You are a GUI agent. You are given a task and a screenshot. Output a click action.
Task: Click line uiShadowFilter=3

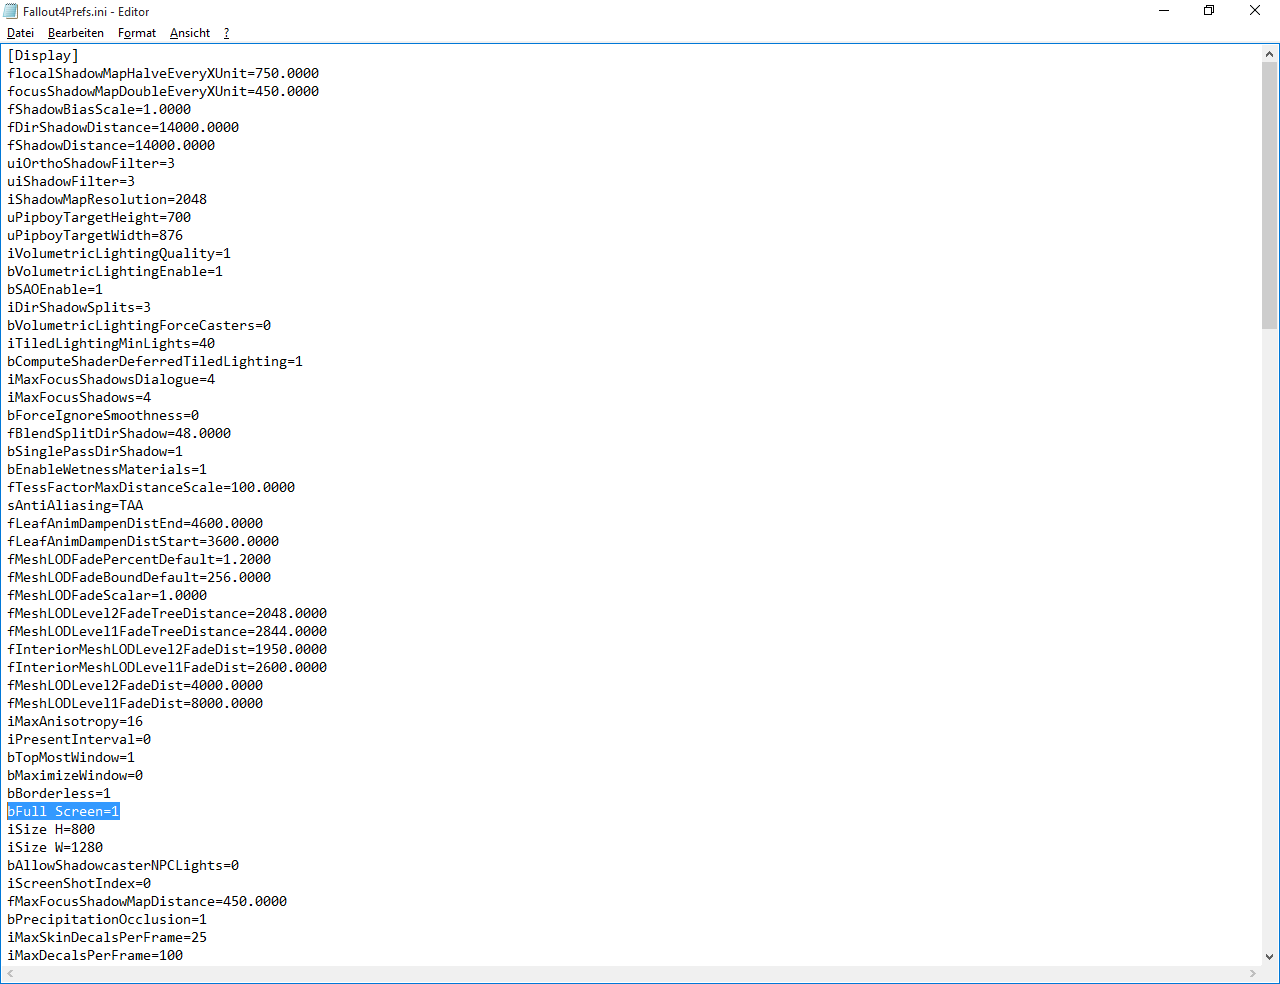[71, 181]
